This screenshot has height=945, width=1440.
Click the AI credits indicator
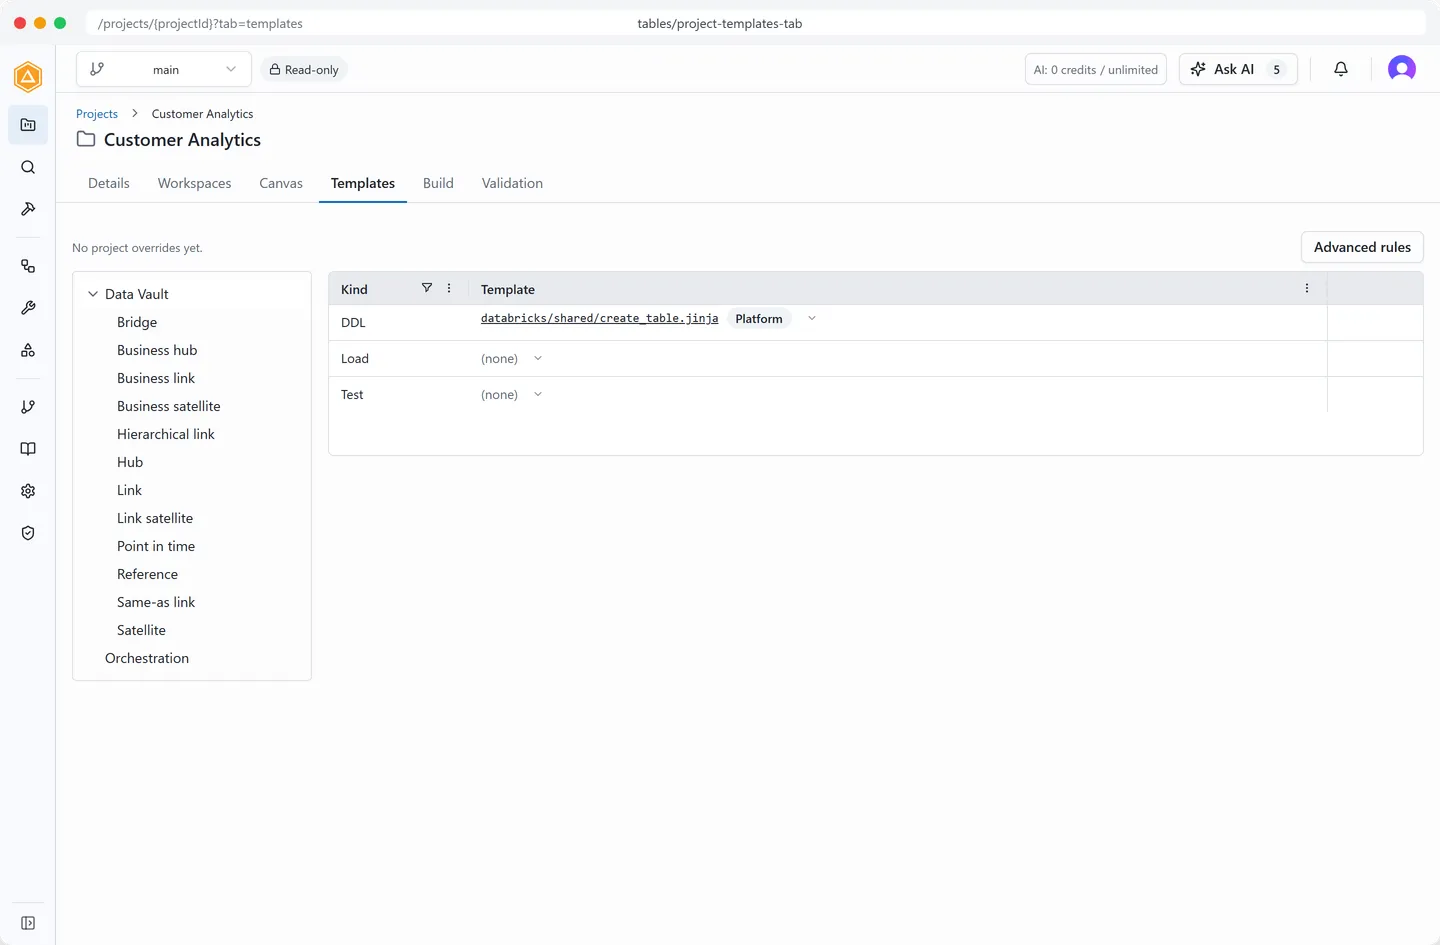pyautogui.click(x=1096, y=69)
